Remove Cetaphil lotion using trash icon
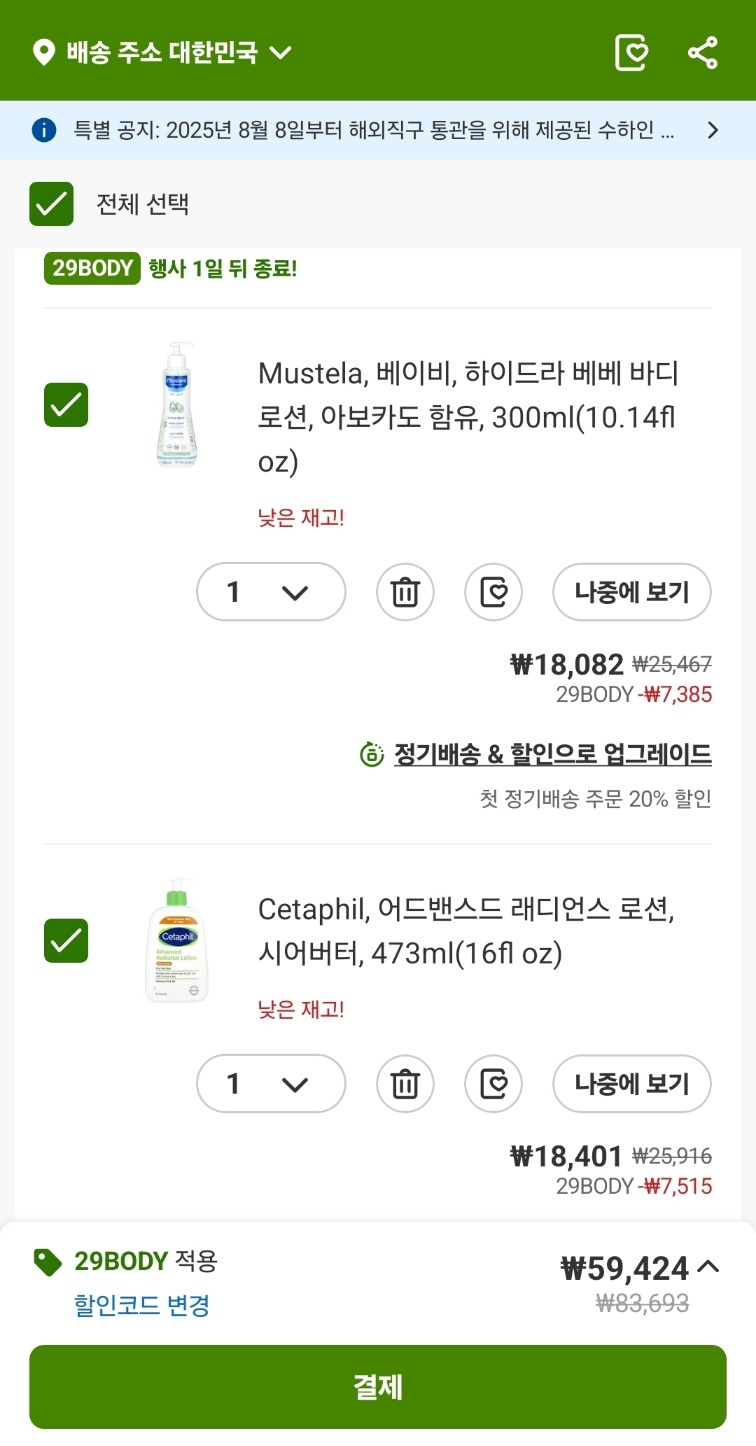This screenshot has height=1446, width=756. click(405, 1084)
